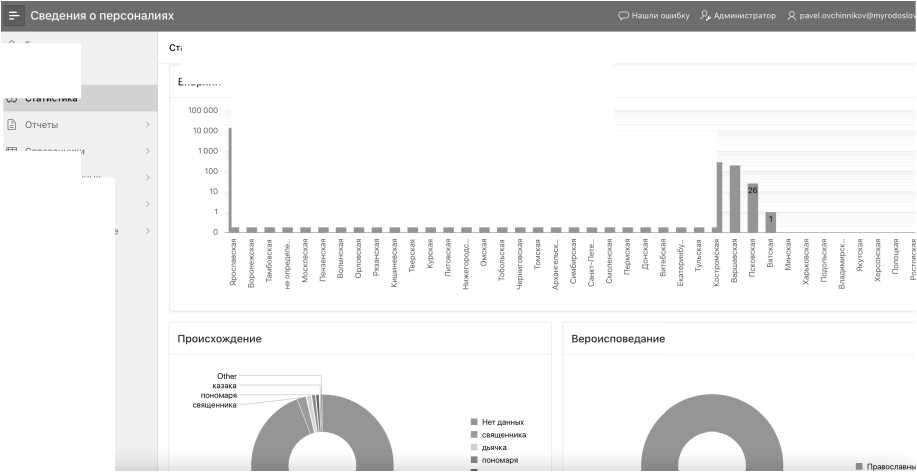Viewport: 917px width, 472px height.
Task: Click the Тобольская axis label
Action: [x=502, y=259]
